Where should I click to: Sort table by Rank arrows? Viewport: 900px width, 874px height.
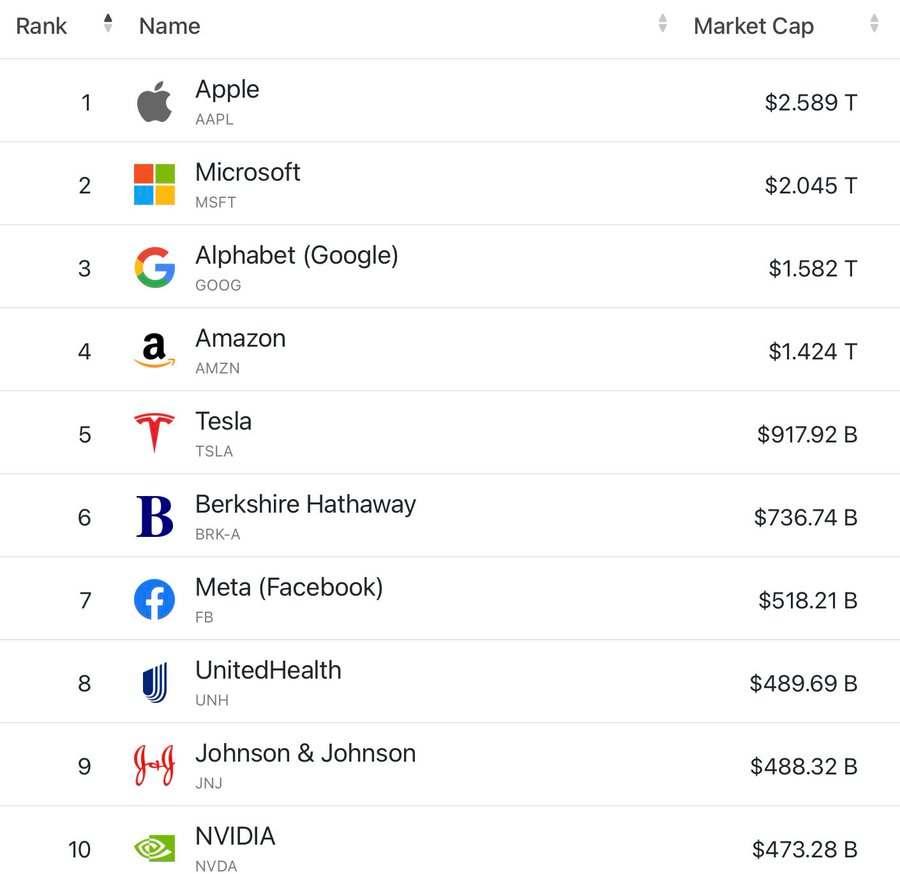107,23
